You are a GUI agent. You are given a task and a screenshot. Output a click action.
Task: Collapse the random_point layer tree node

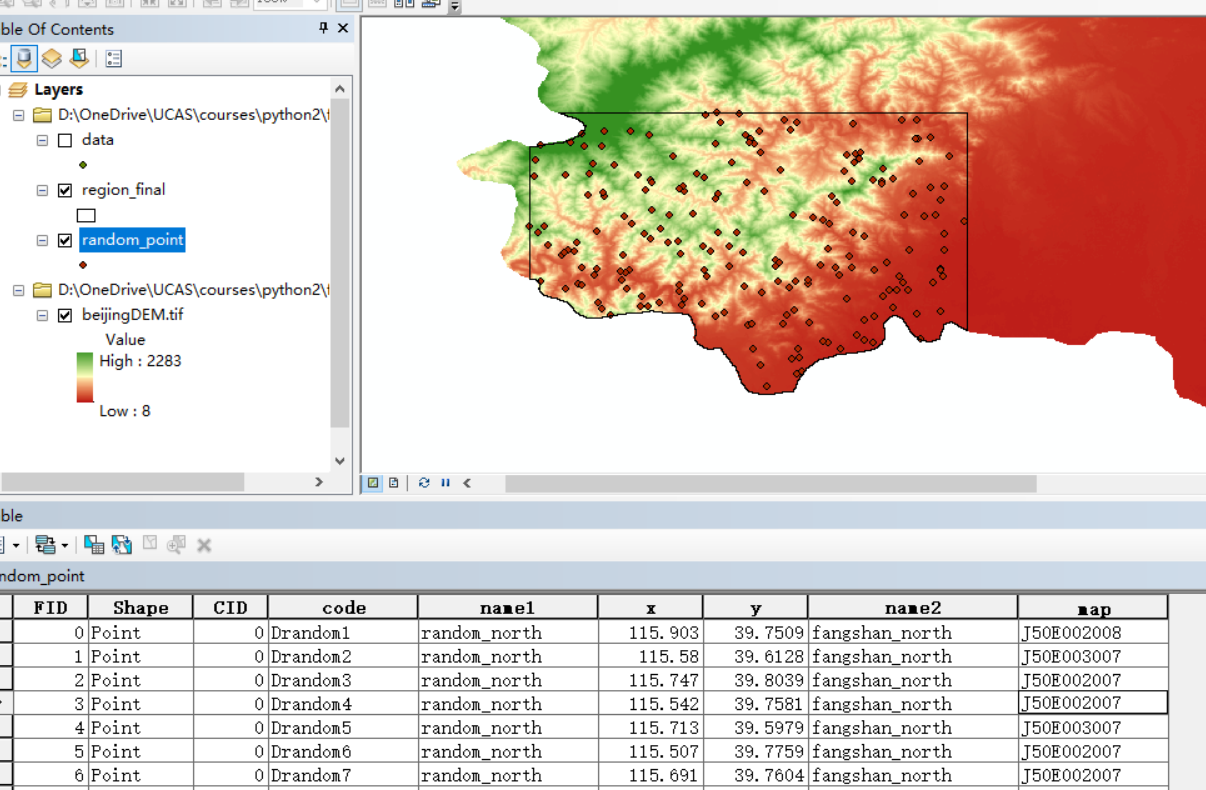point(42,240)
